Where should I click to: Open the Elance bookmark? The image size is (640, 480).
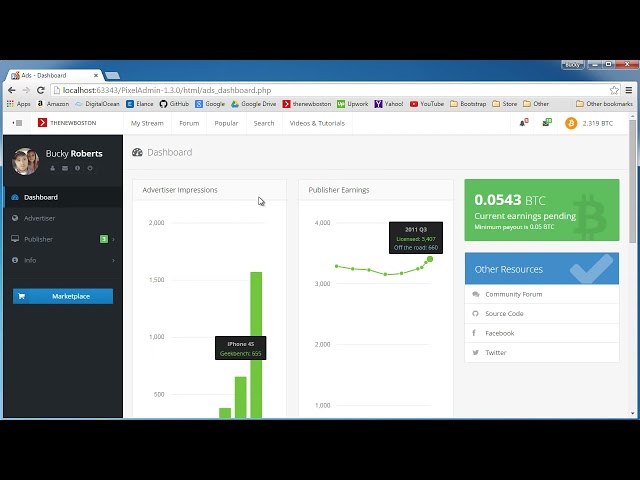point(140,104)
